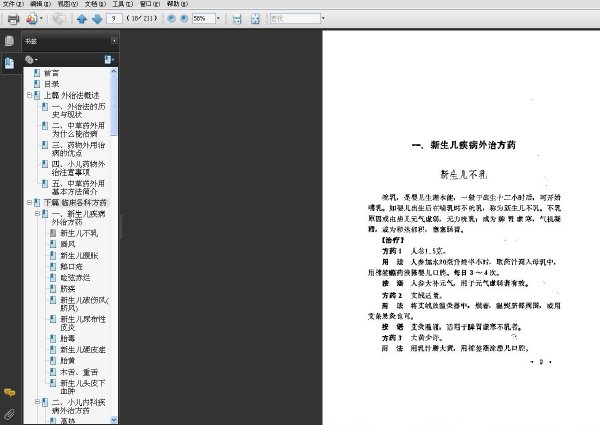Click the zoom percentage field showing 50%
The width and height of the screenshot is (600, 425).
point(203,18)
